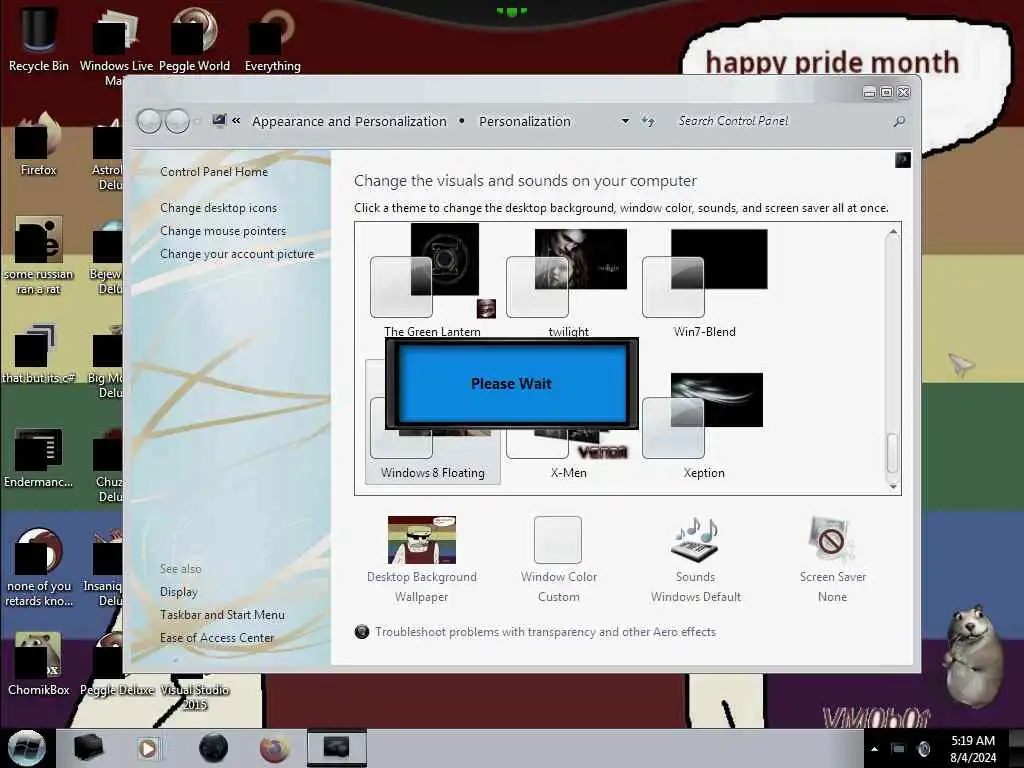1024x768 pixels.
Task: Select the Xeption theme
Action: [x=704, y=424]
